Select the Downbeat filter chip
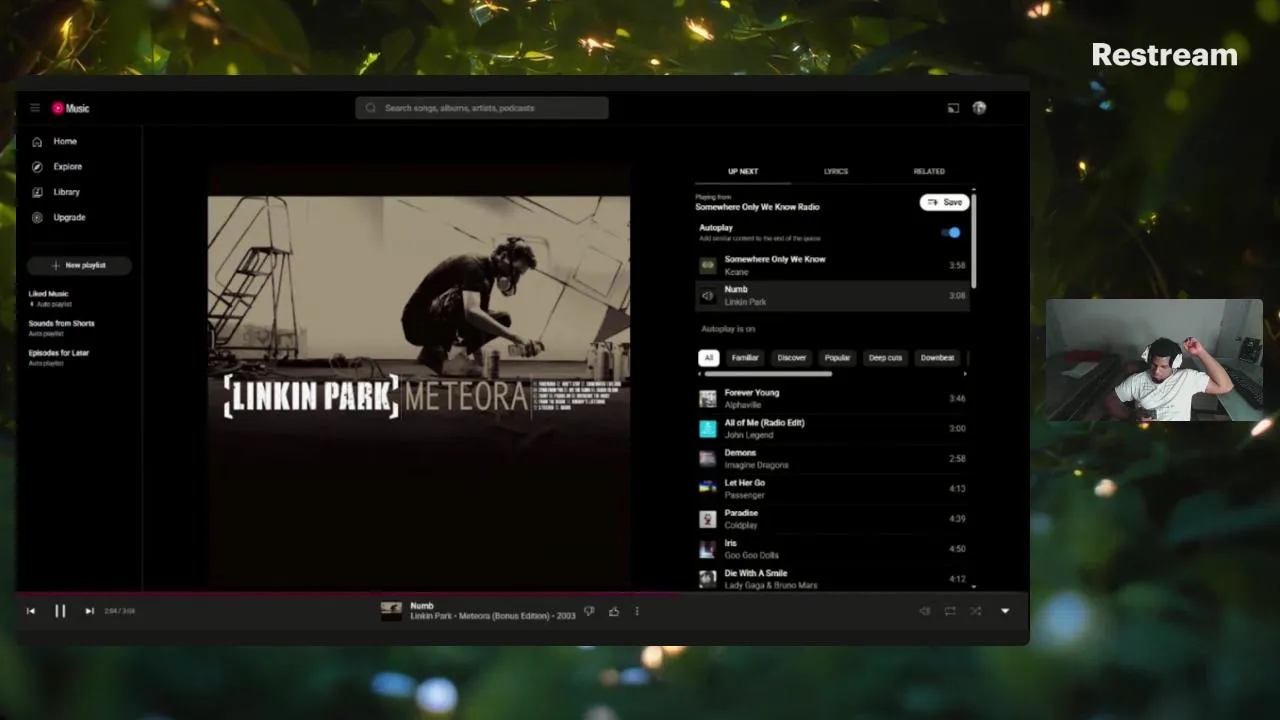 [x=938, y=357]
